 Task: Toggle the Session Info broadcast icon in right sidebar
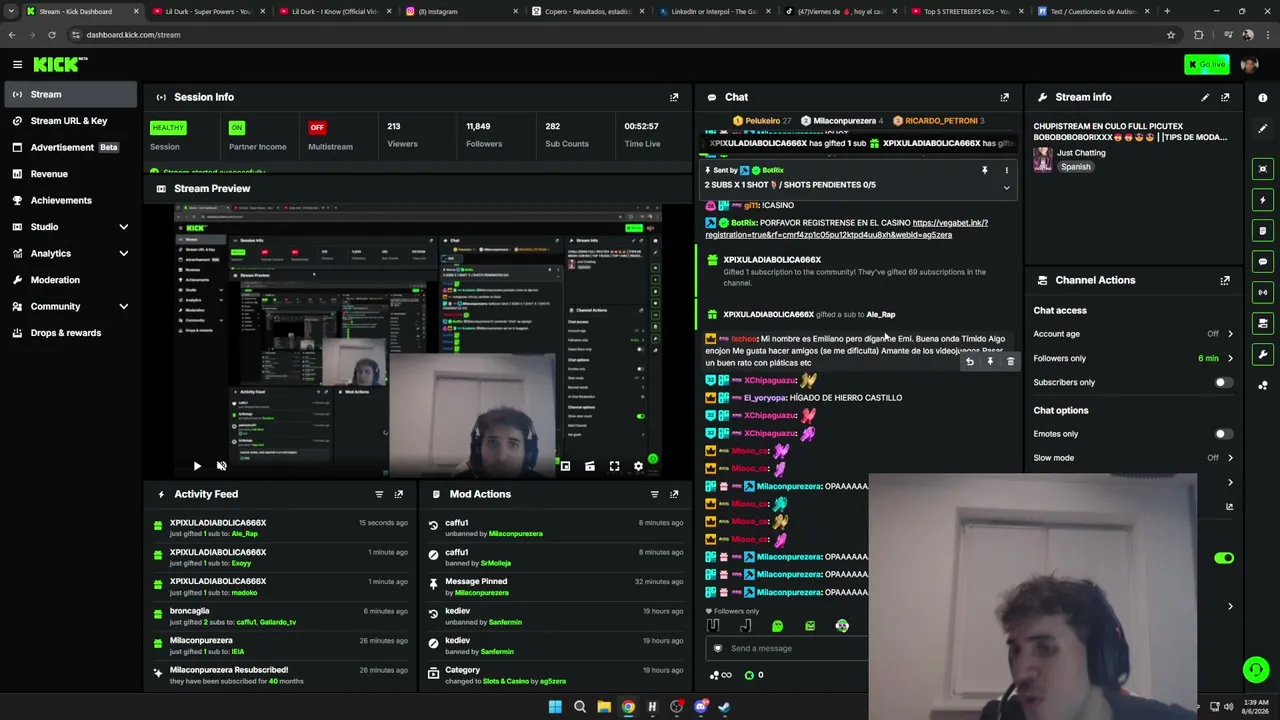click(x=1263, y=293)
